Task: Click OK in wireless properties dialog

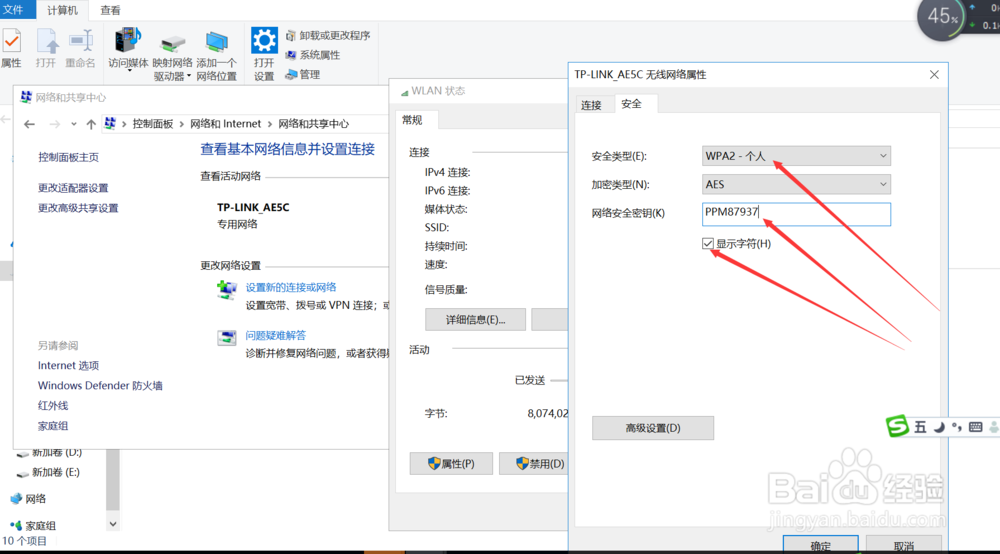Action: (820, 545)
